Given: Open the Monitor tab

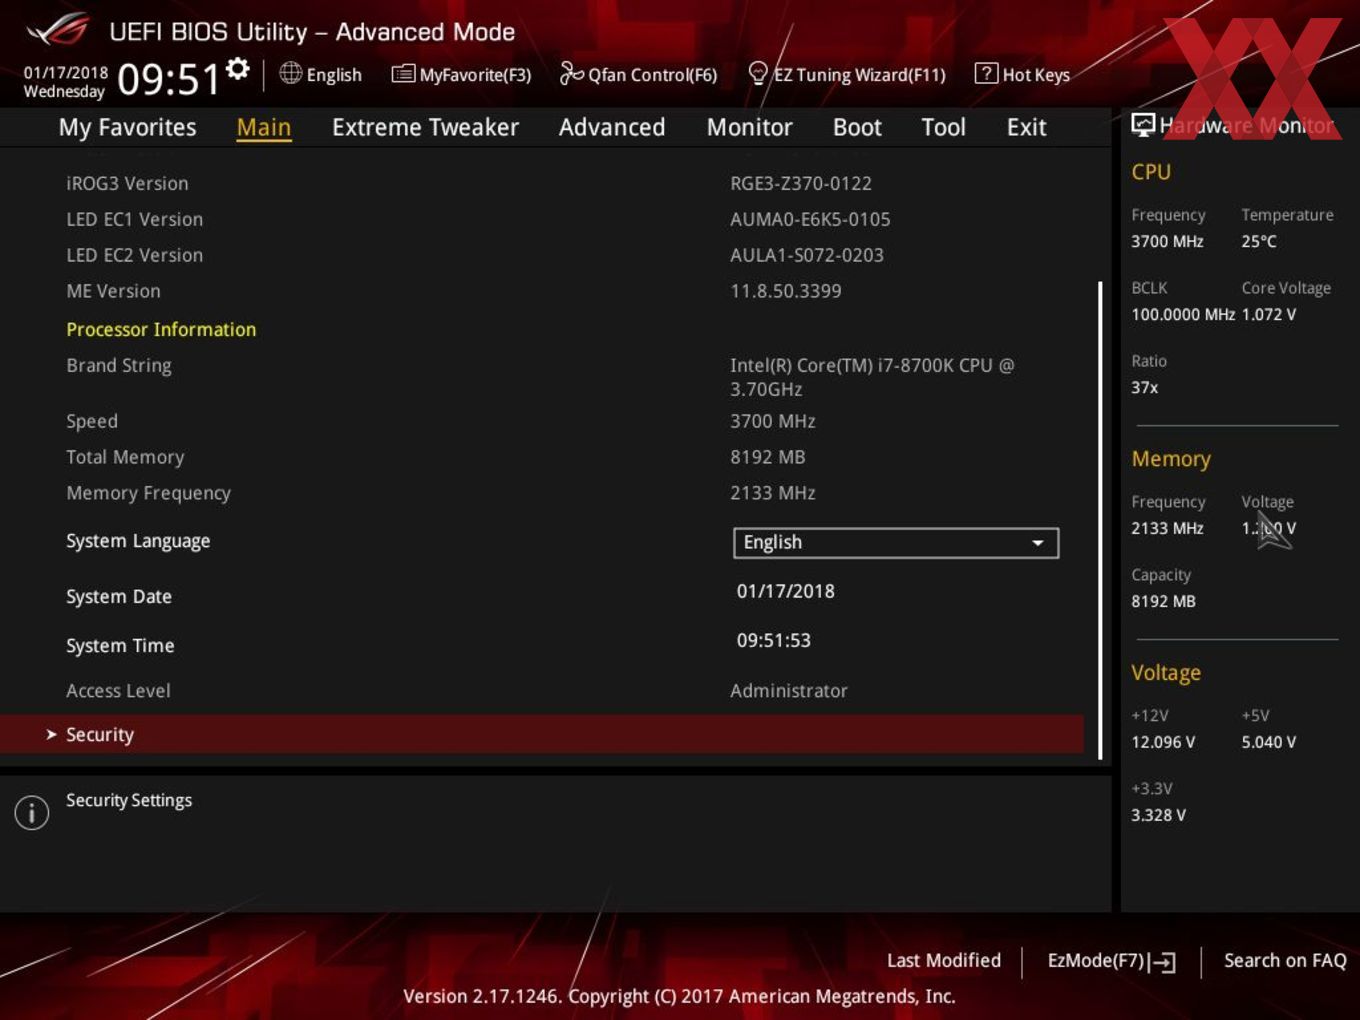Looking at the screenshot, I should click(x=749, y=128).
